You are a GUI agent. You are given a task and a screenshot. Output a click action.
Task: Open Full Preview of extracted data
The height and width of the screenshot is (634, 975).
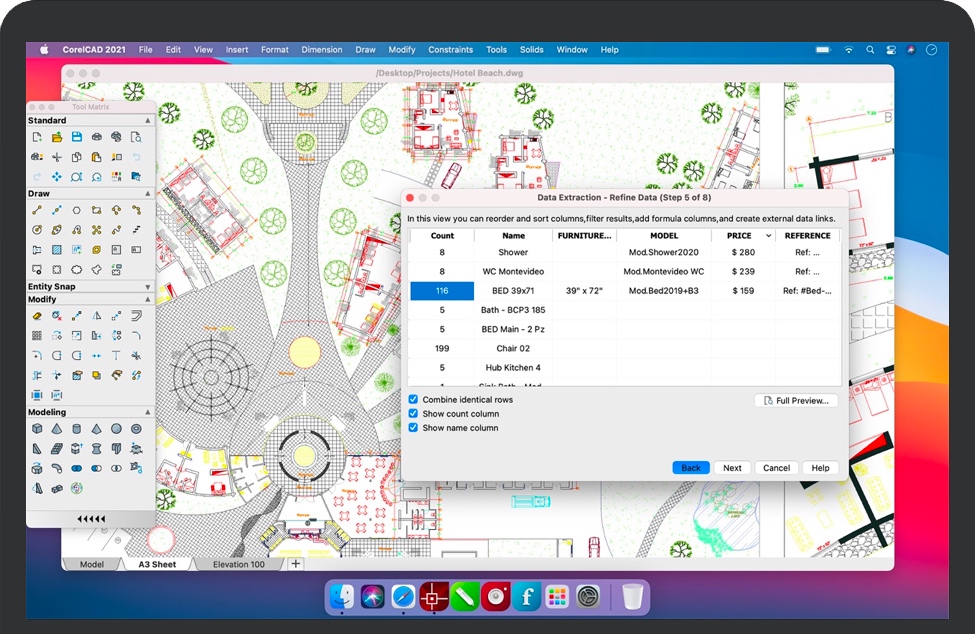tap(796, 400)
